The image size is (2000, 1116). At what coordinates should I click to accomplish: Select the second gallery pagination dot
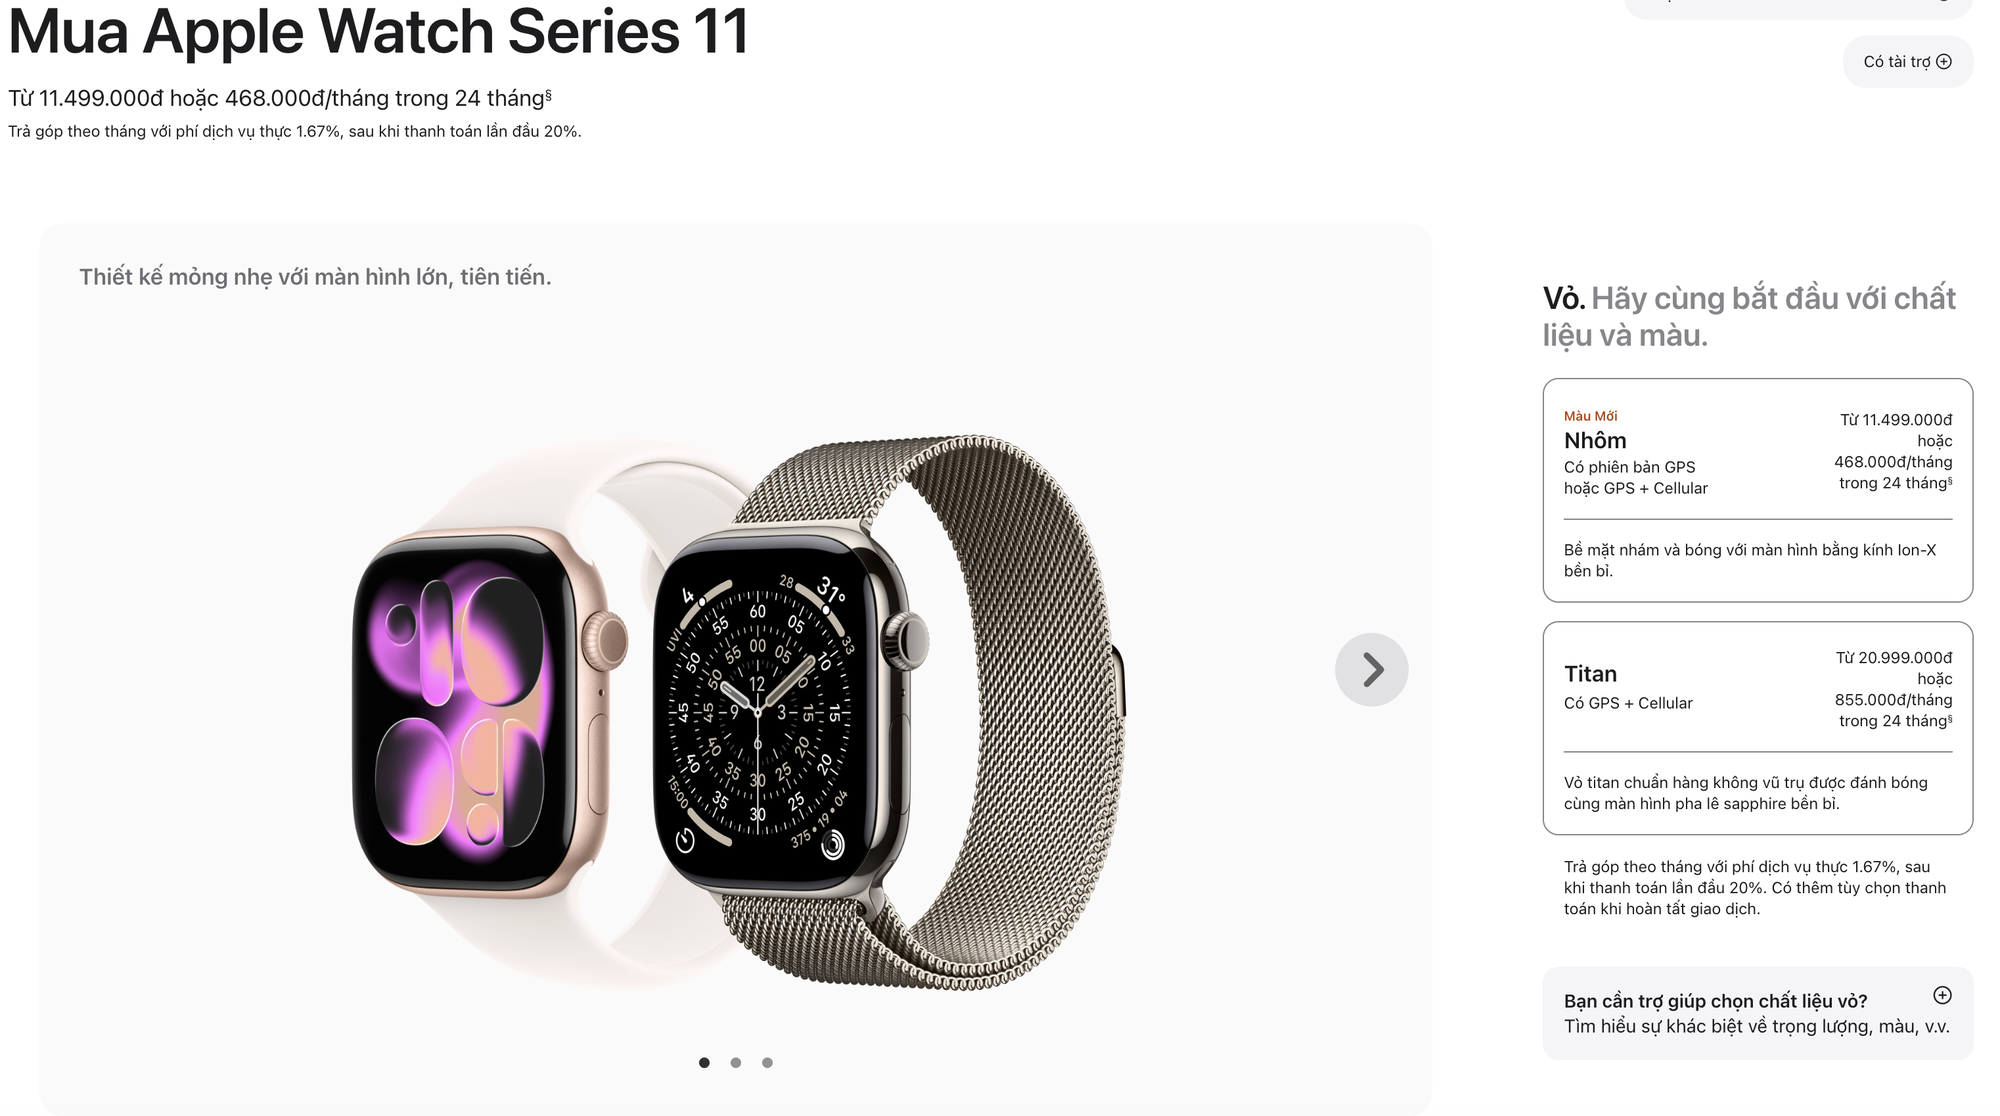(736, 1063)
